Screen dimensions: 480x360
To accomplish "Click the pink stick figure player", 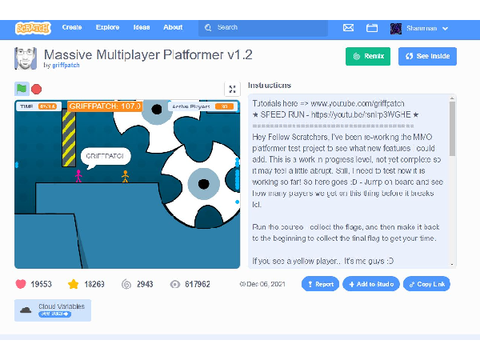I will click(78, 176).
